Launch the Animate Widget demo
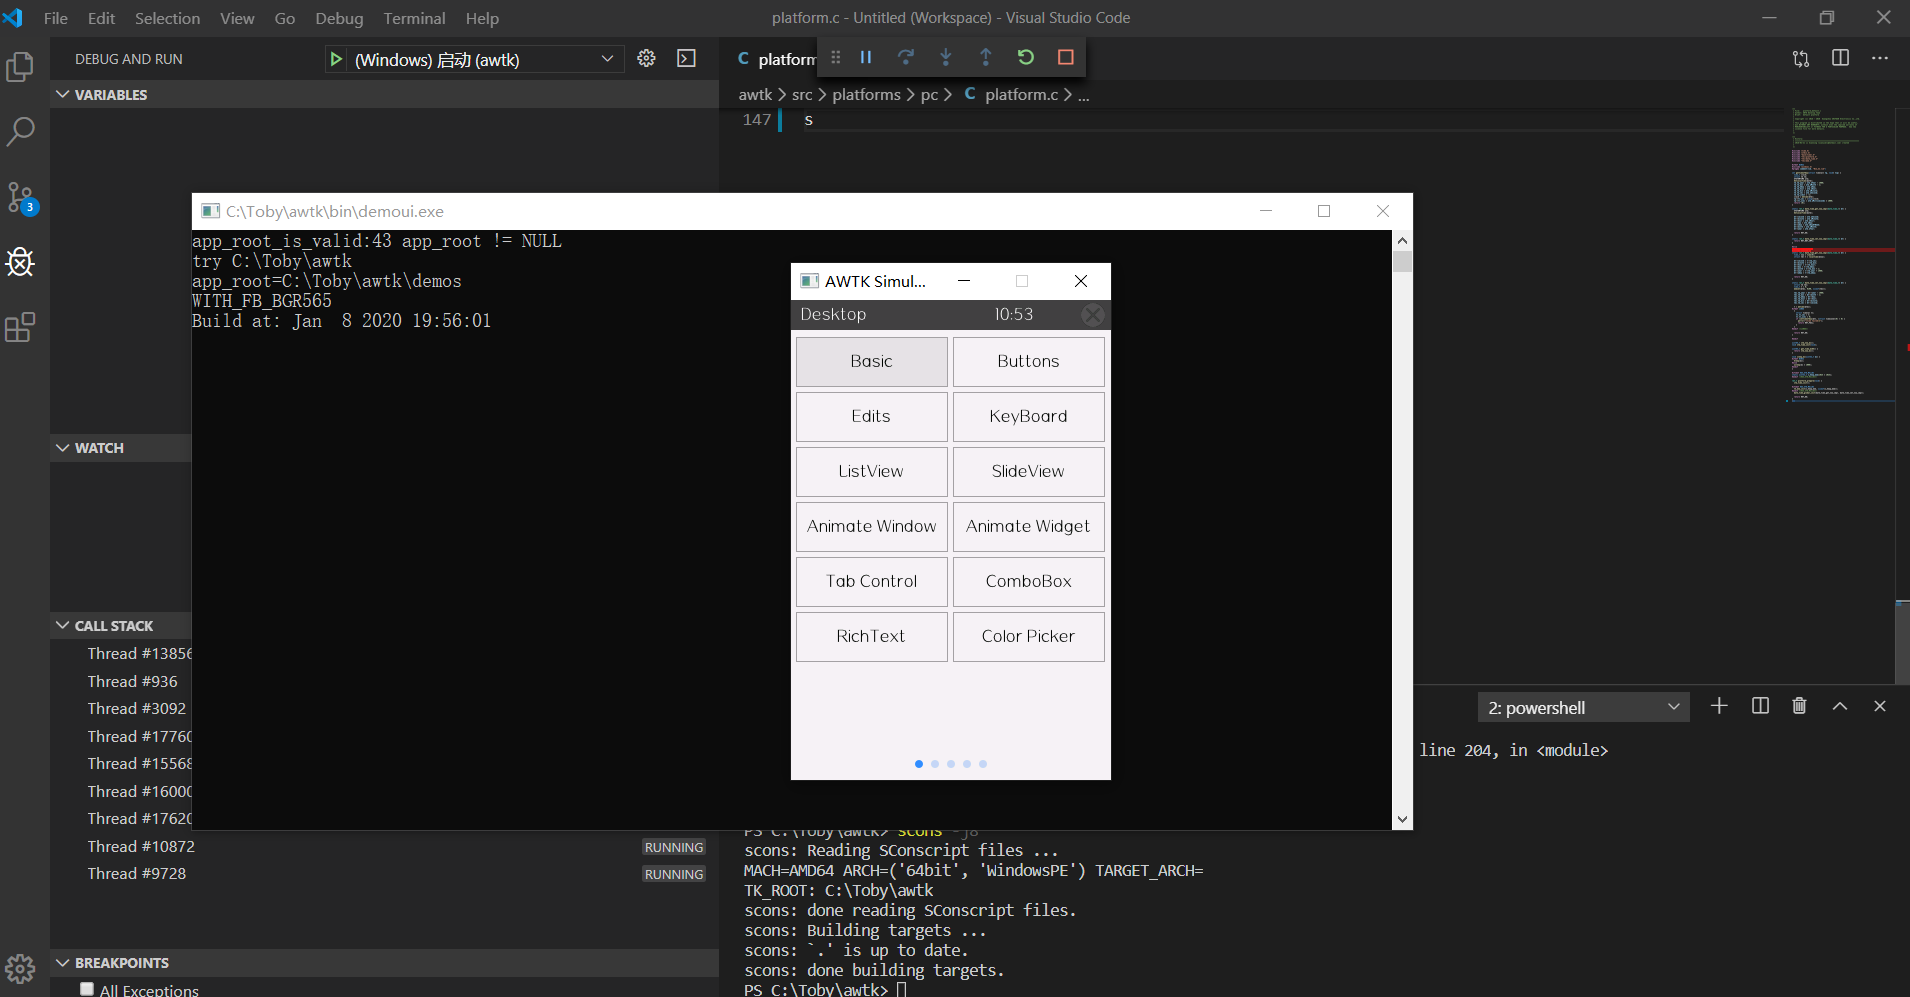Image resolution: width=1910 pixels, height=997 pixels. pyautogui.click(x=1028, y=526)
